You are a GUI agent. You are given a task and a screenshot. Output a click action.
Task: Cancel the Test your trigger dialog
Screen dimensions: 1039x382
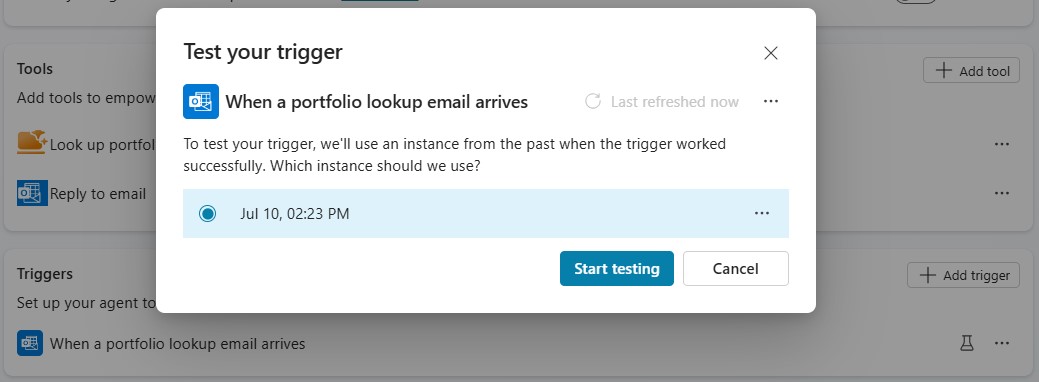(736, 269)
